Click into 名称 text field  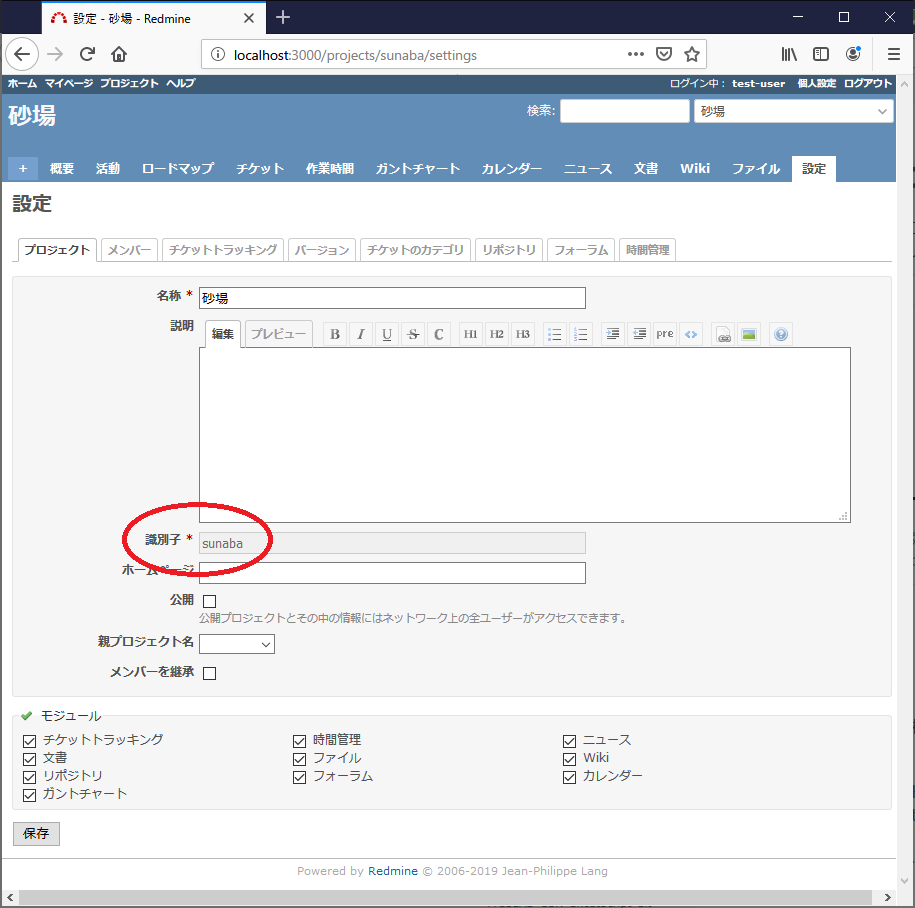point(392,298)
